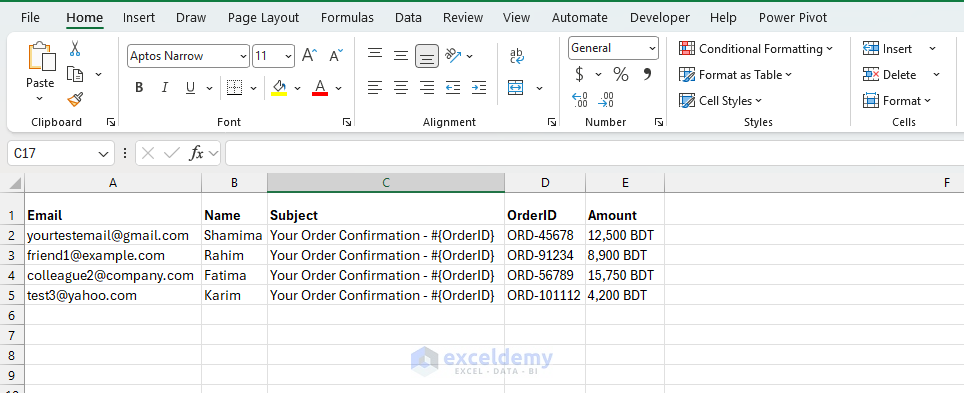Open font color dropdown arrow
964x393 pixels.
[338, 88]
